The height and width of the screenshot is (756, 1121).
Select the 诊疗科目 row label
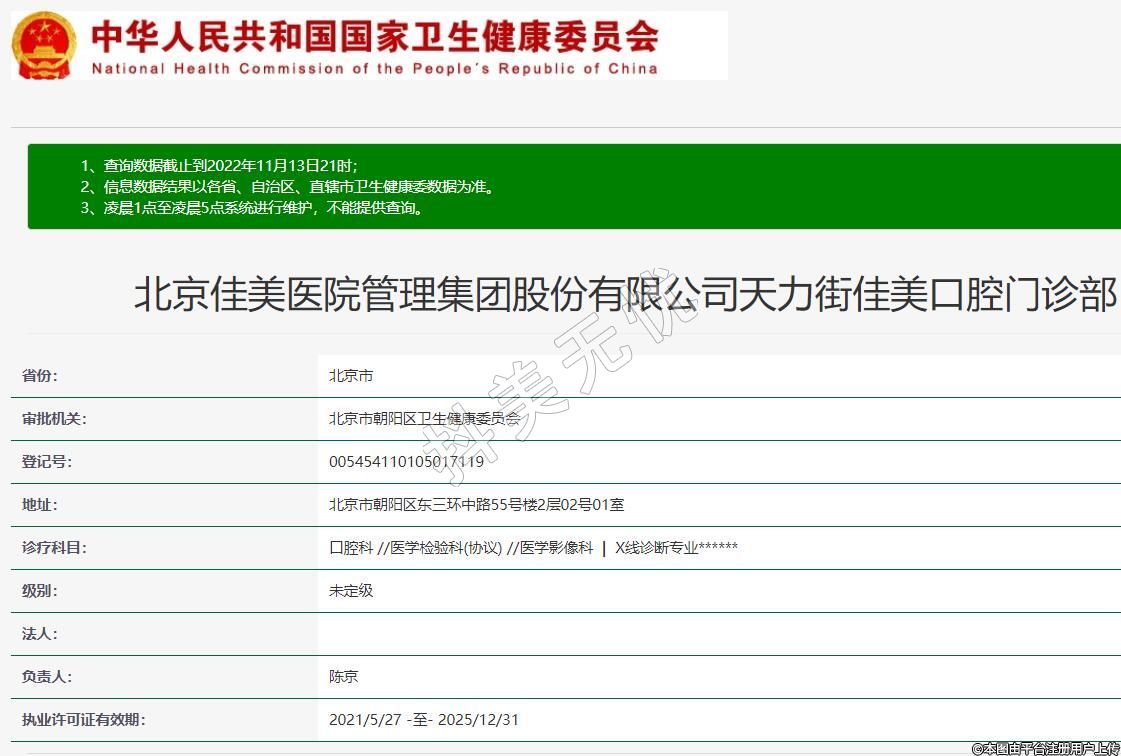click(x=54, y=548)
